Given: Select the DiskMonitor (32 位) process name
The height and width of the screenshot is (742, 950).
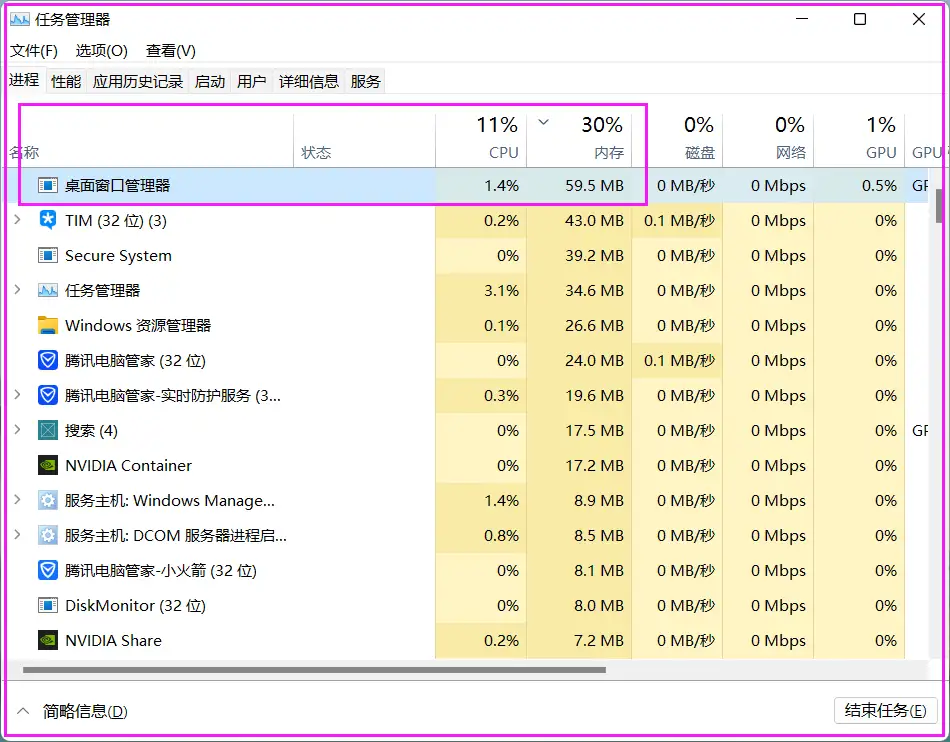Looking at the screenshot, I should pos(136,606).
